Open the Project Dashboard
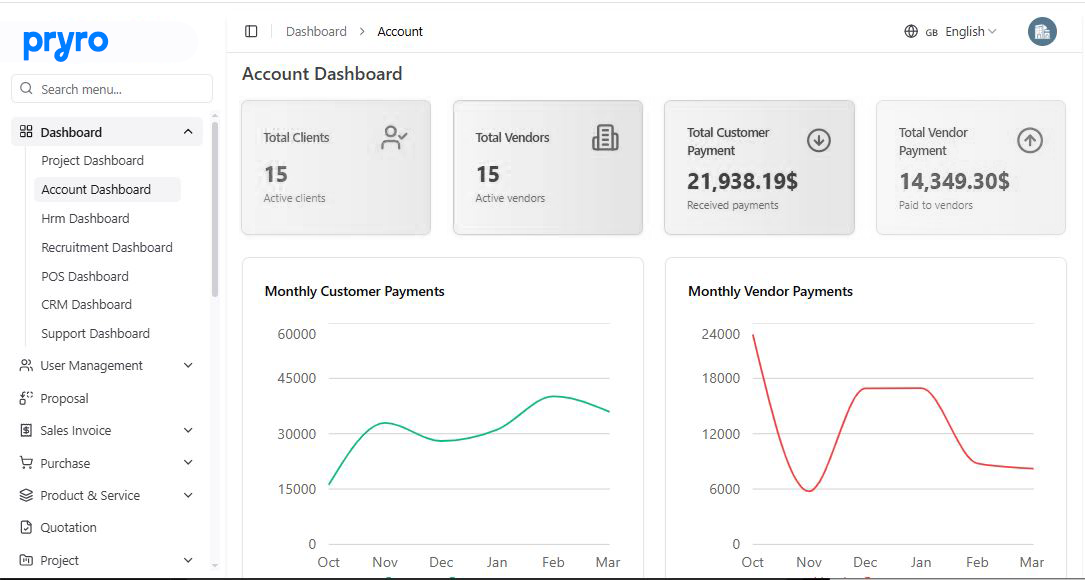This screenshot has height=580, width=1085. pos(92,161)
